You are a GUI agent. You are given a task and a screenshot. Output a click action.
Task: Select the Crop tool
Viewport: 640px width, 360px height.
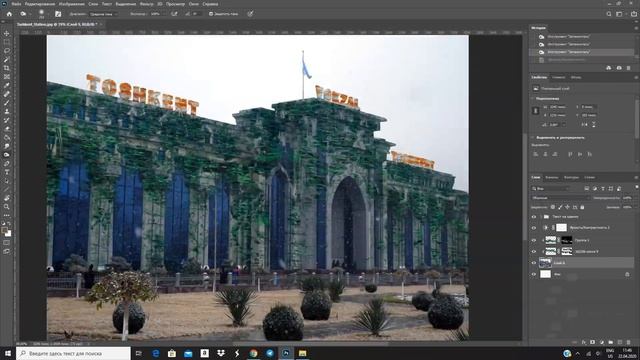(x=7, y=68)
